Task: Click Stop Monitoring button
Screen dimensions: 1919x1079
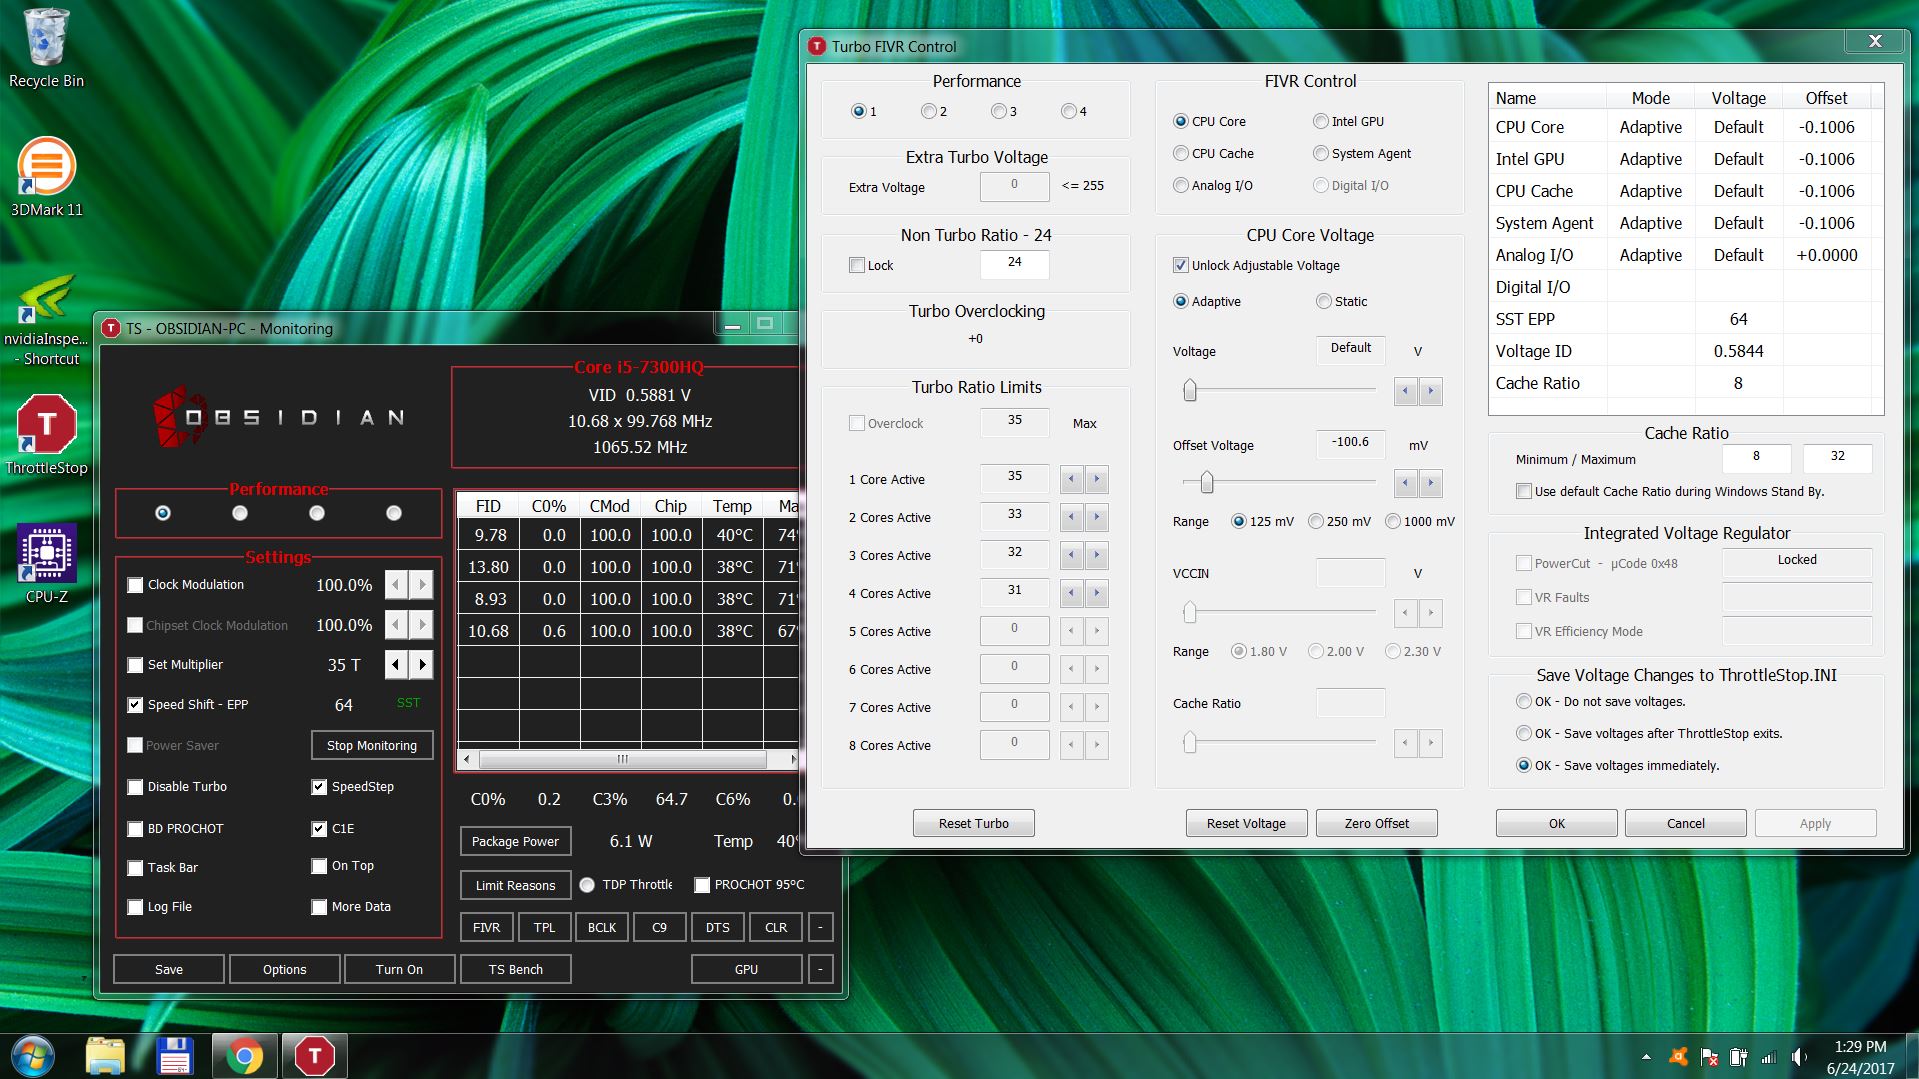Action: coord(372,745)
